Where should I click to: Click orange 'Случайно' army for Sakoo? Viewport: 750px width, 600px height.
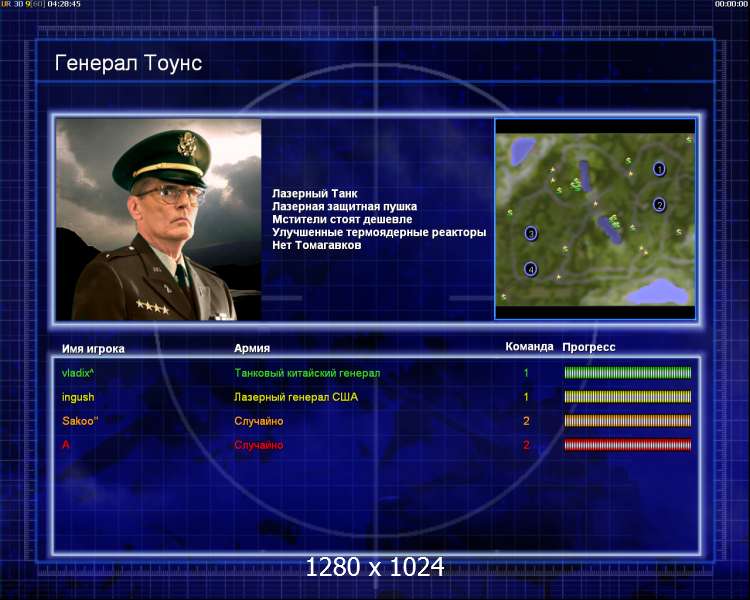259,421
